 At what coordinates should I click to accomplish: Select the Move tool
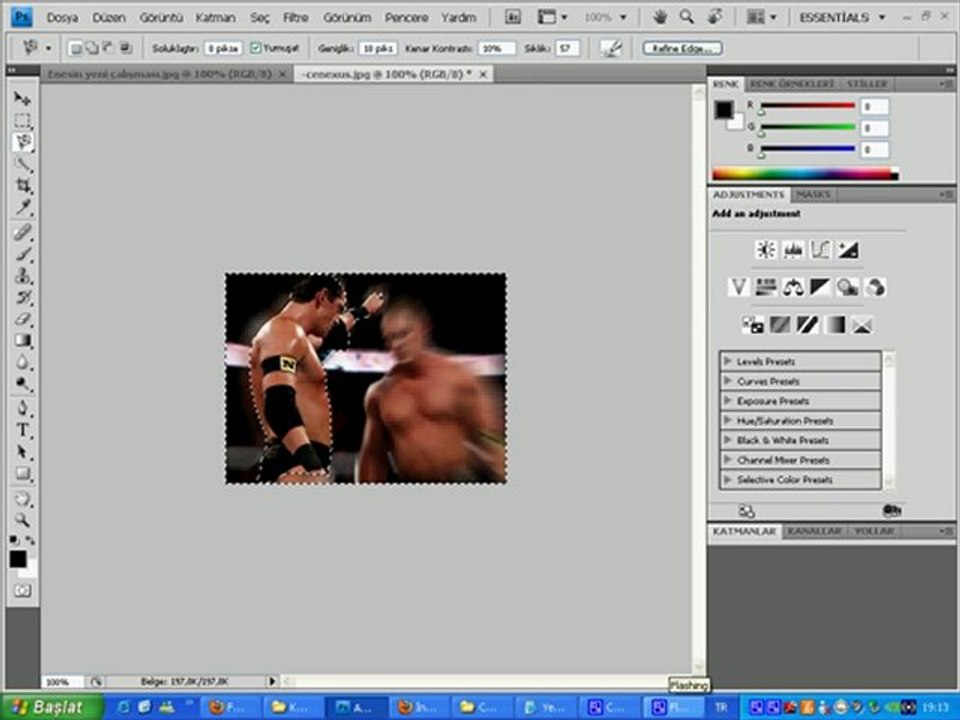(x=22, y=99)
